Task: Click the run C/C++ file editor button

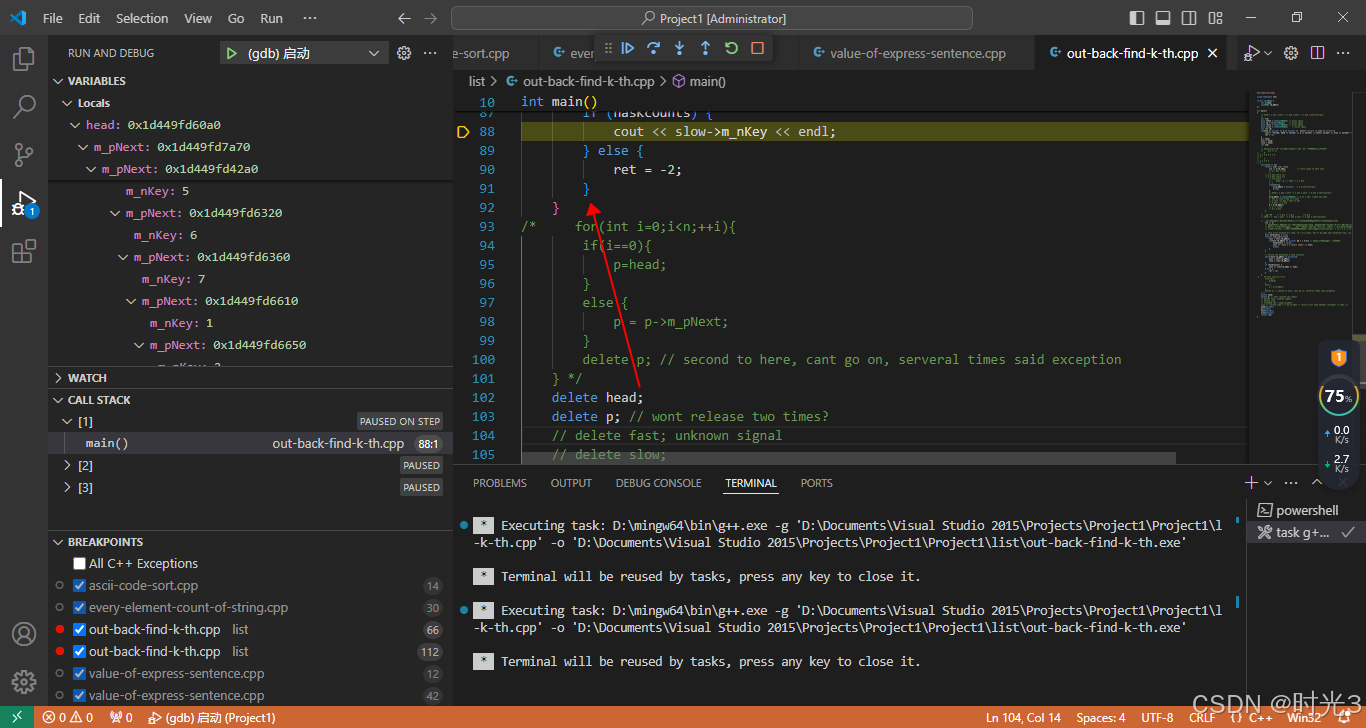Action: [1251, 53]
